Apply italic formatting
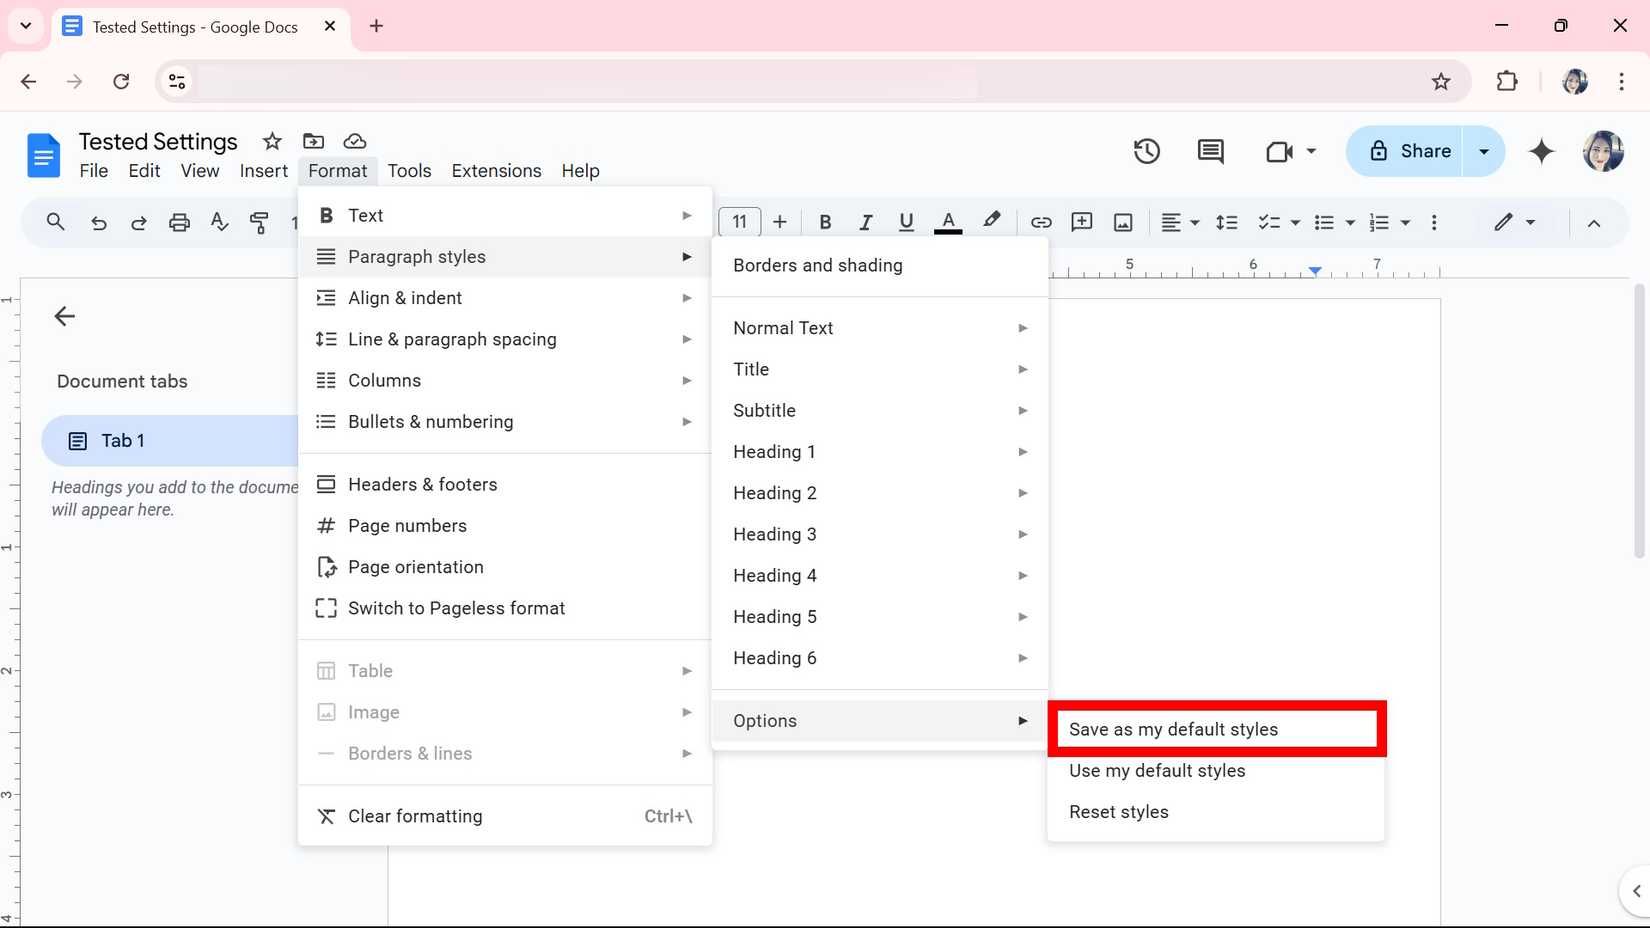This screenshot has height=928, width=1650. [865, 222]
